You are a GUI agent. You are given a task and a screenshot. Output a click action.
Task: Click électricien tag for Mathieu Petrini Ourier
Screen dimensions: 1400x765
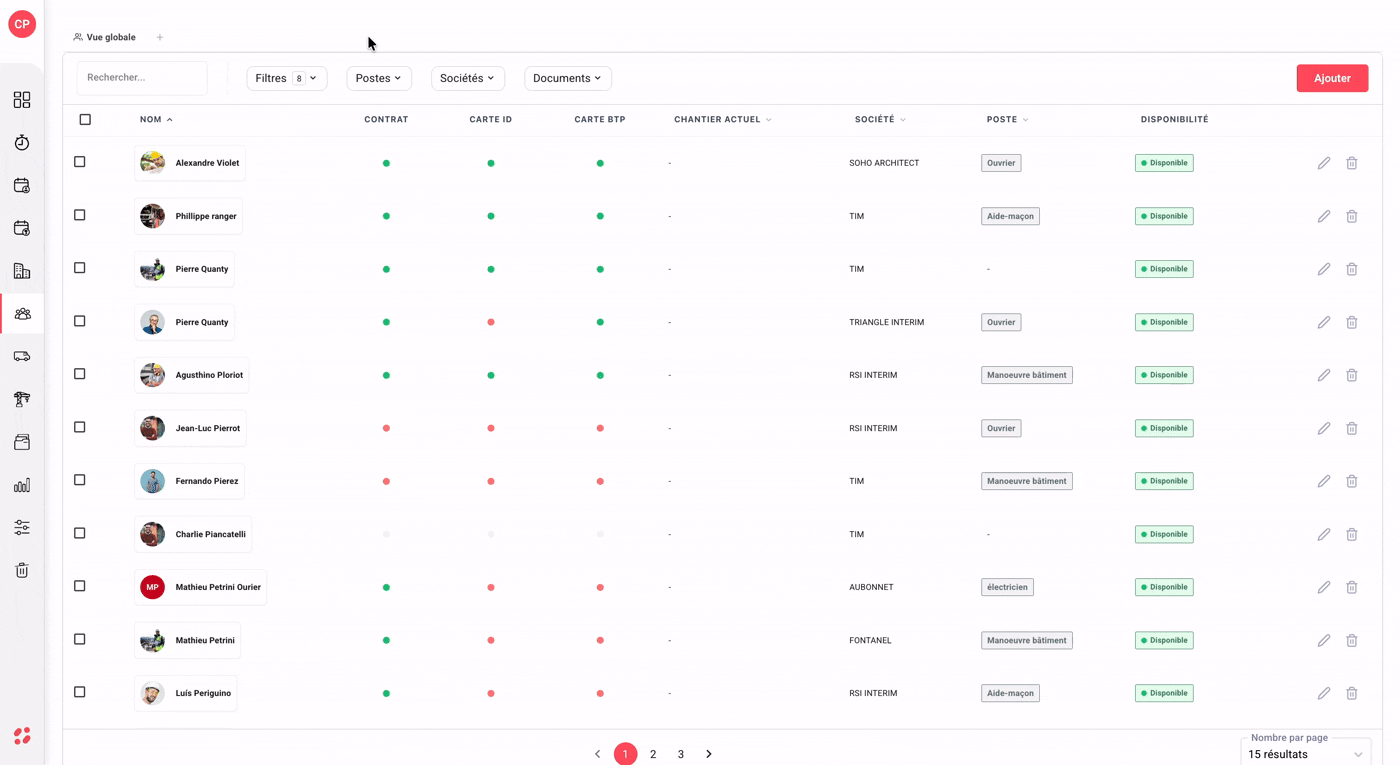pos(1007,587)
